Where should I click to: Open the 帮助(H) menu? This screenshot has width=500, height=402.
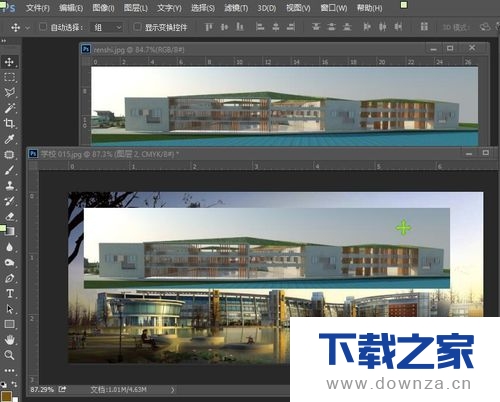369,8
